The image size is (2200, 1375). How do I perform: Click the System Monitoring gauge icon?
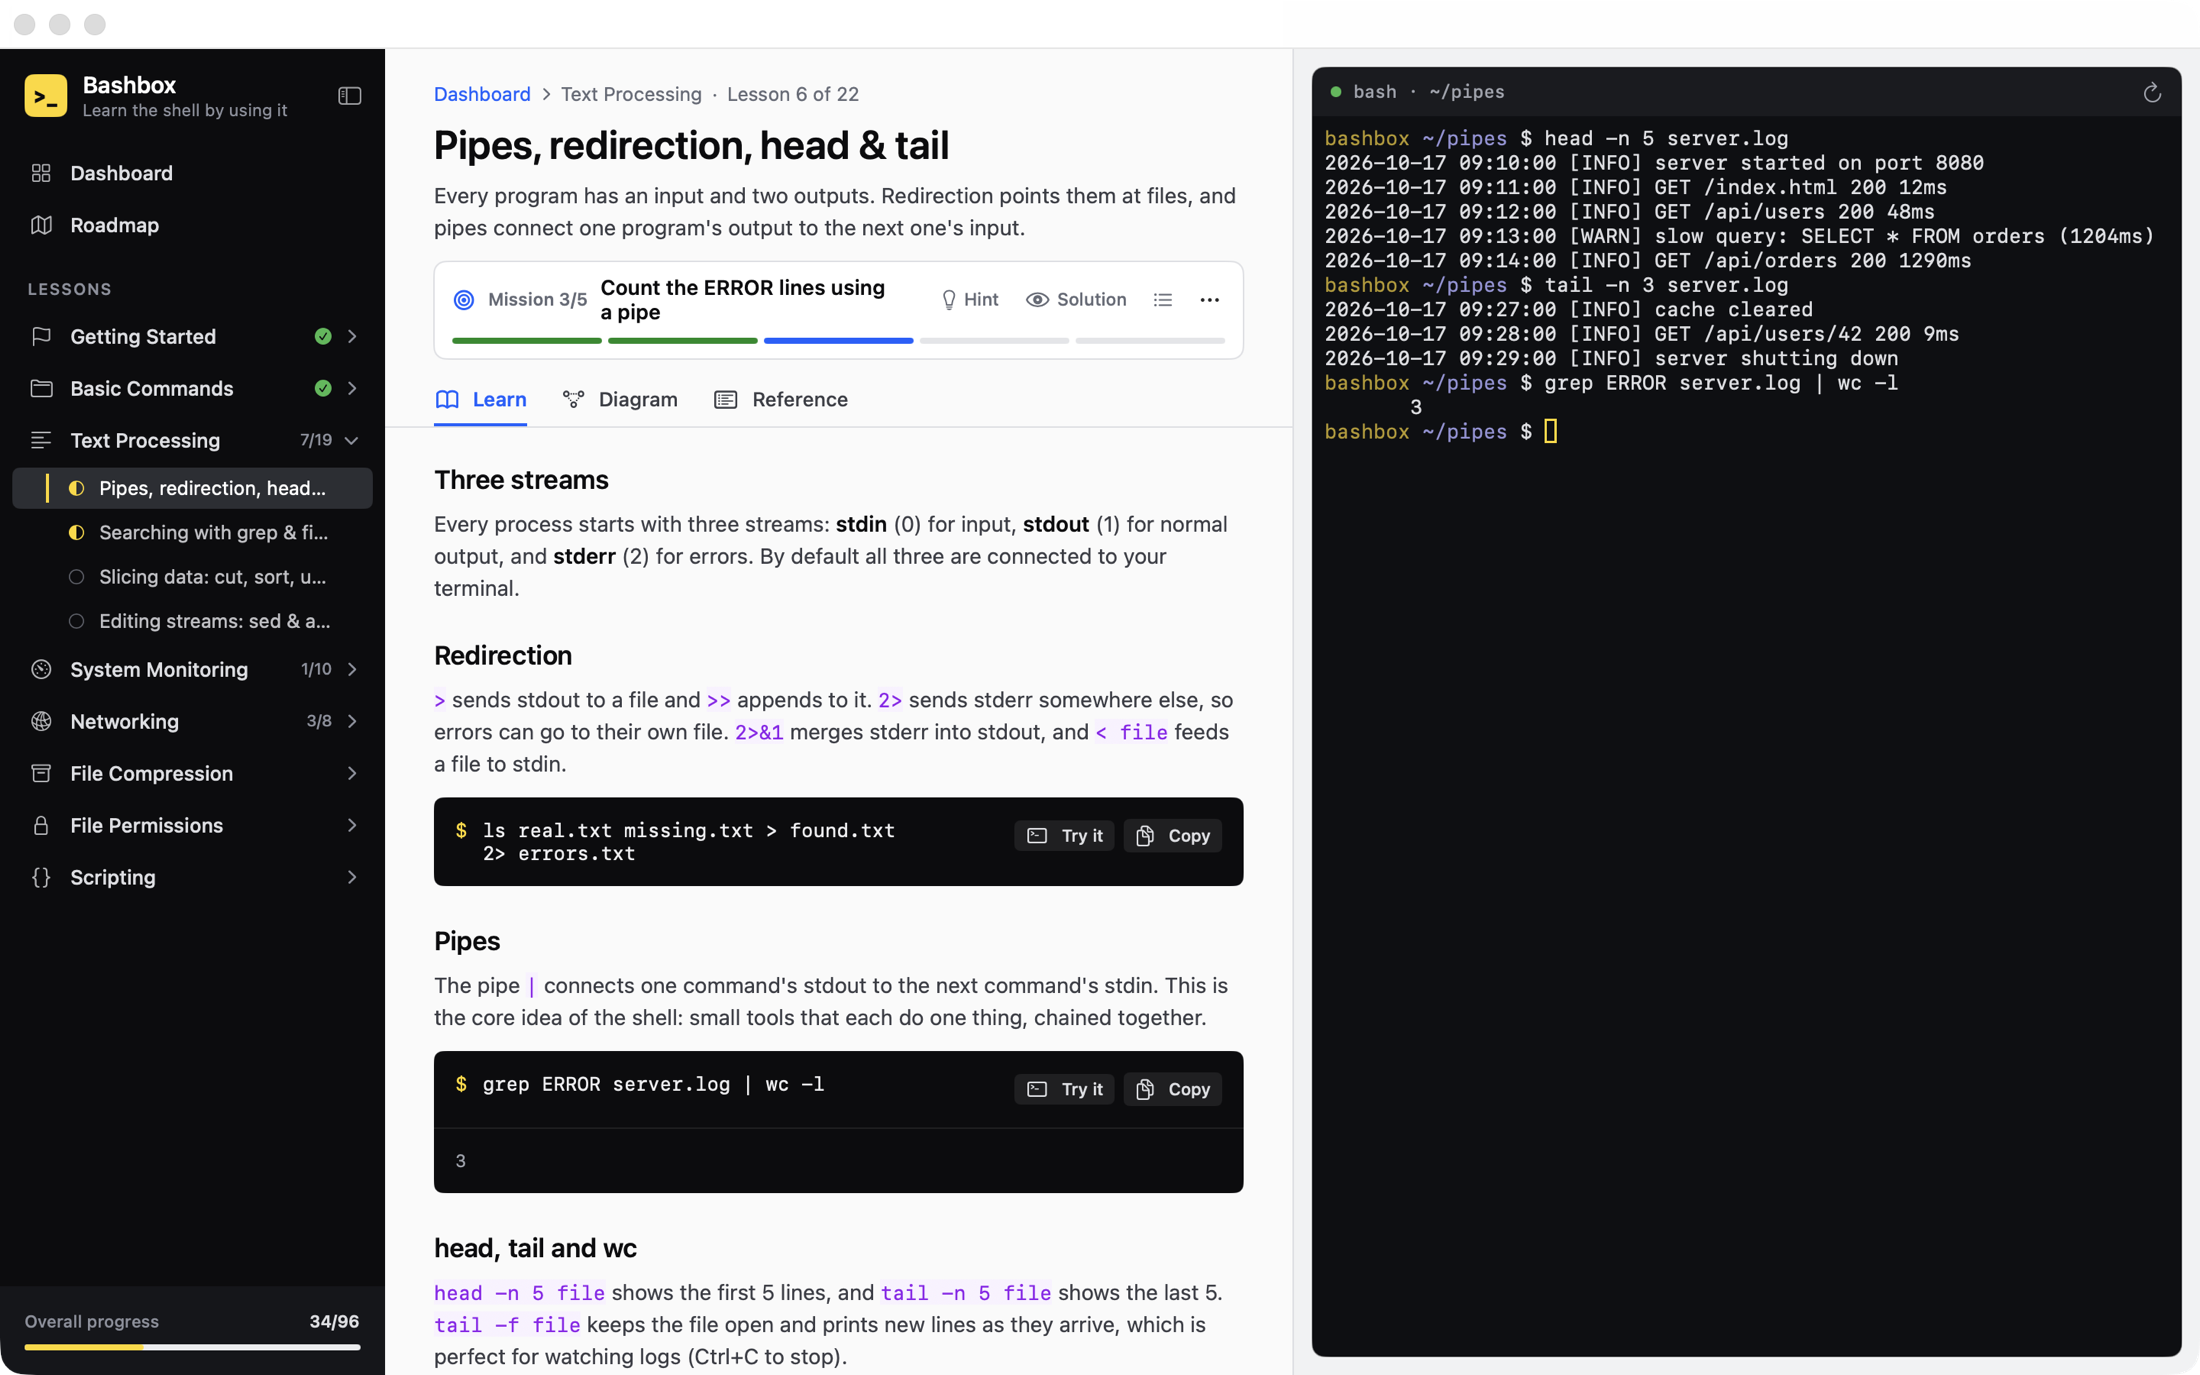[41, 669]
